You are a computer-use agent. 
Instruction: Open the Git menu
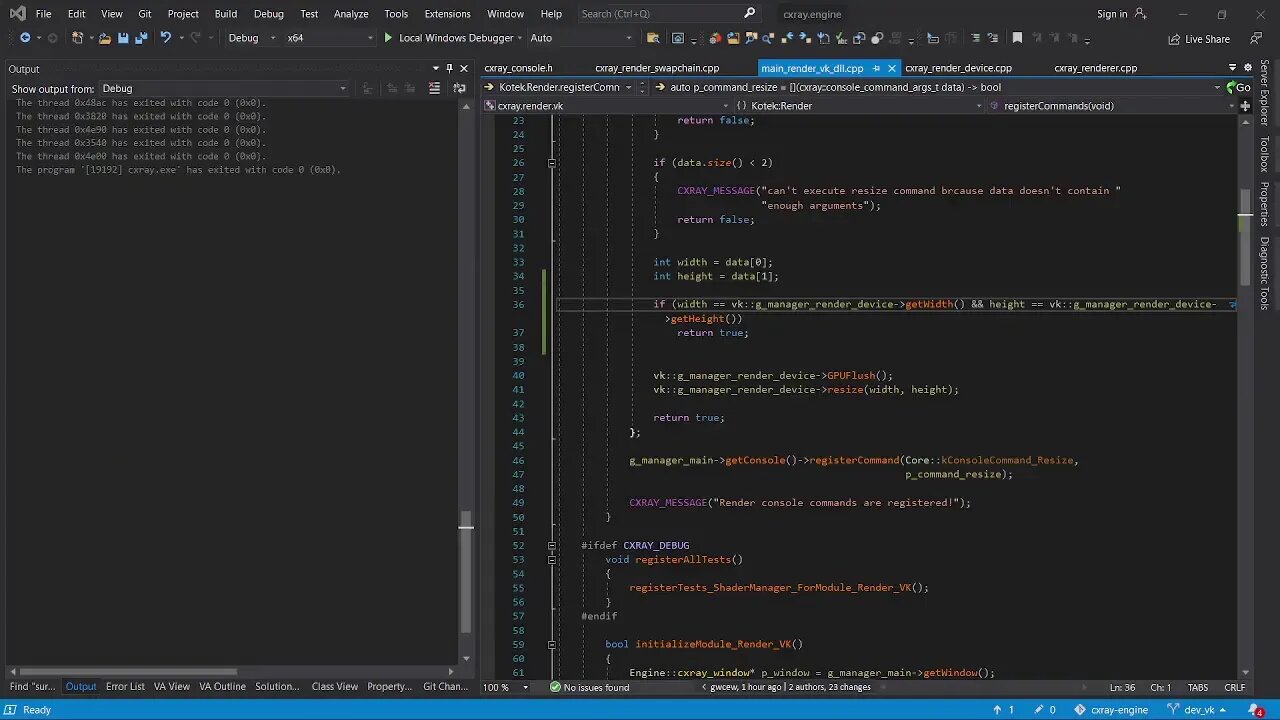pyautogui.click(x=145, y=14)
